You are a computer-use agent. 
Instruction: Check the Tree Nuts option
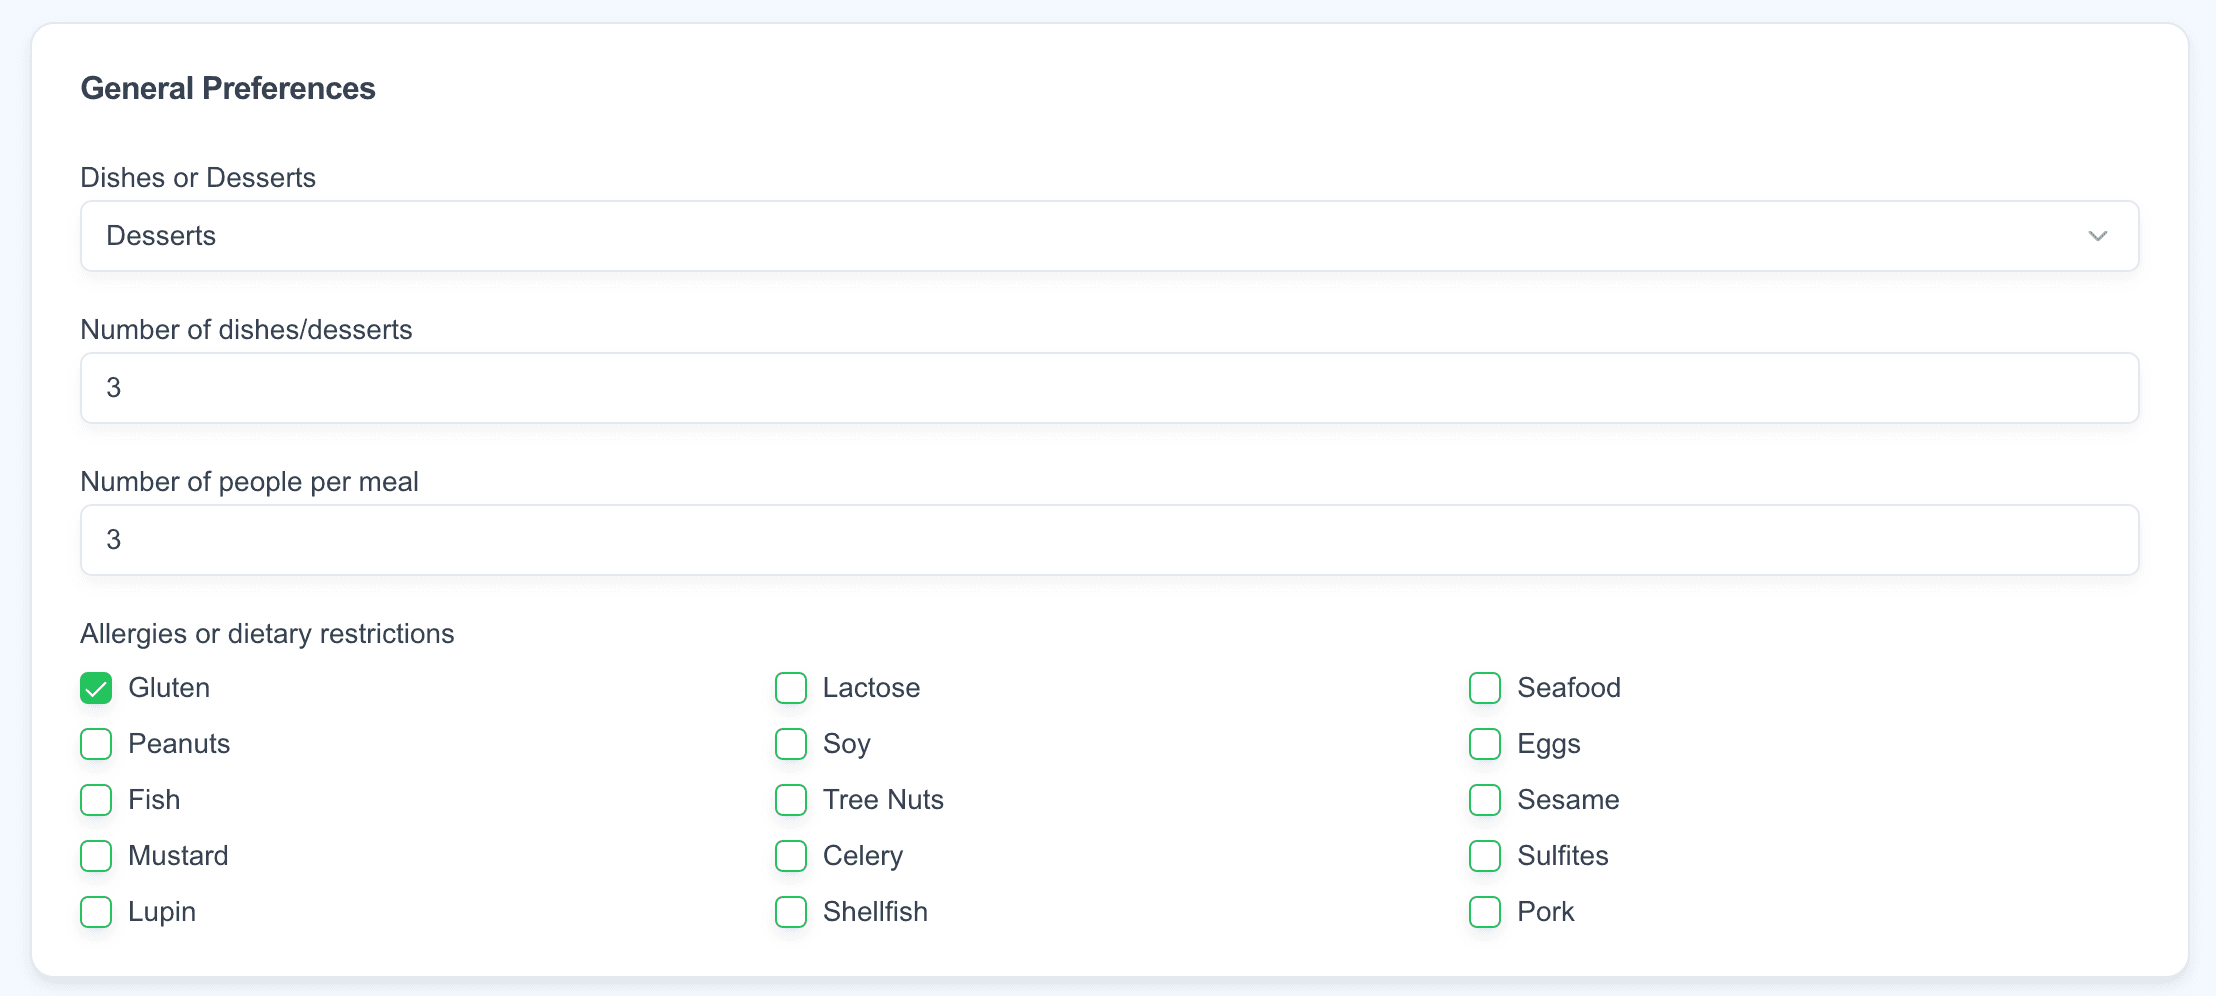[x=791, y=800]
